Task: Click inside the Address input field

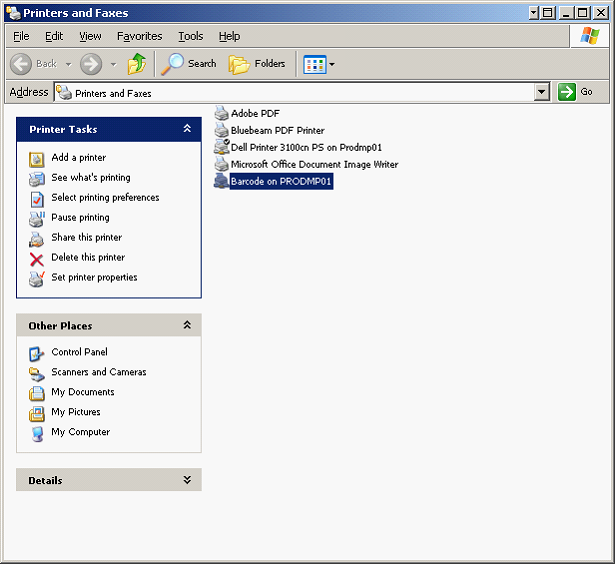Action: [300, 92]
